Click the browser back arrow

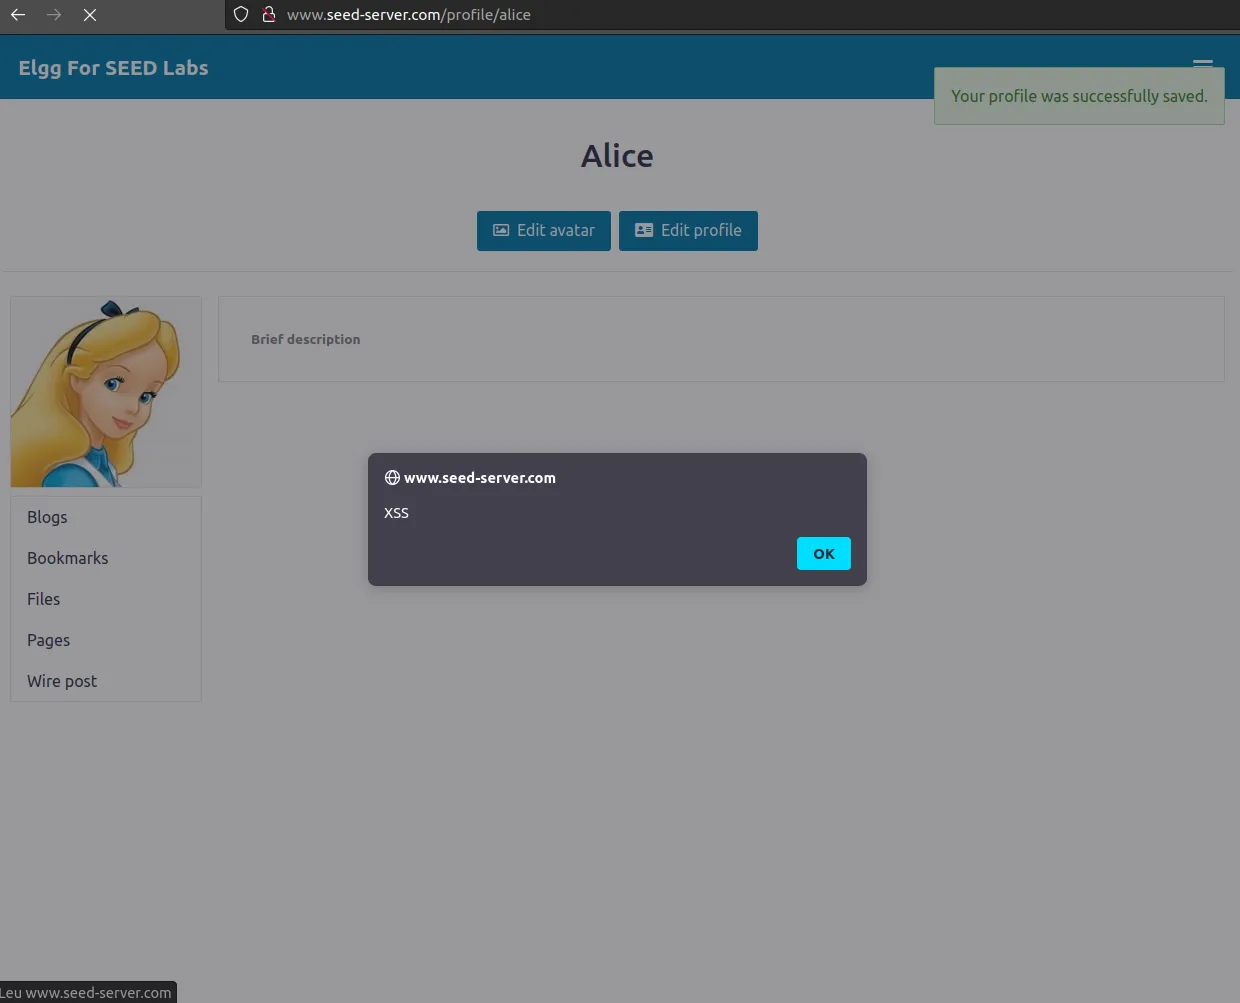pos(18,15)
